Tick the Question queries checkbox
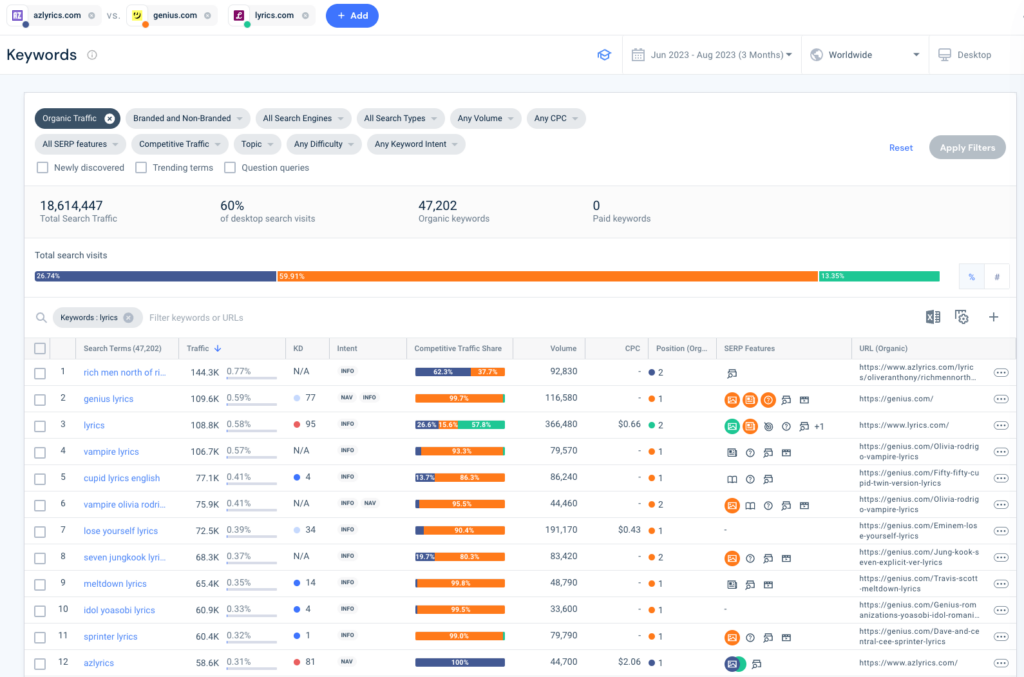1024x677 pixels. coord(230,168)
